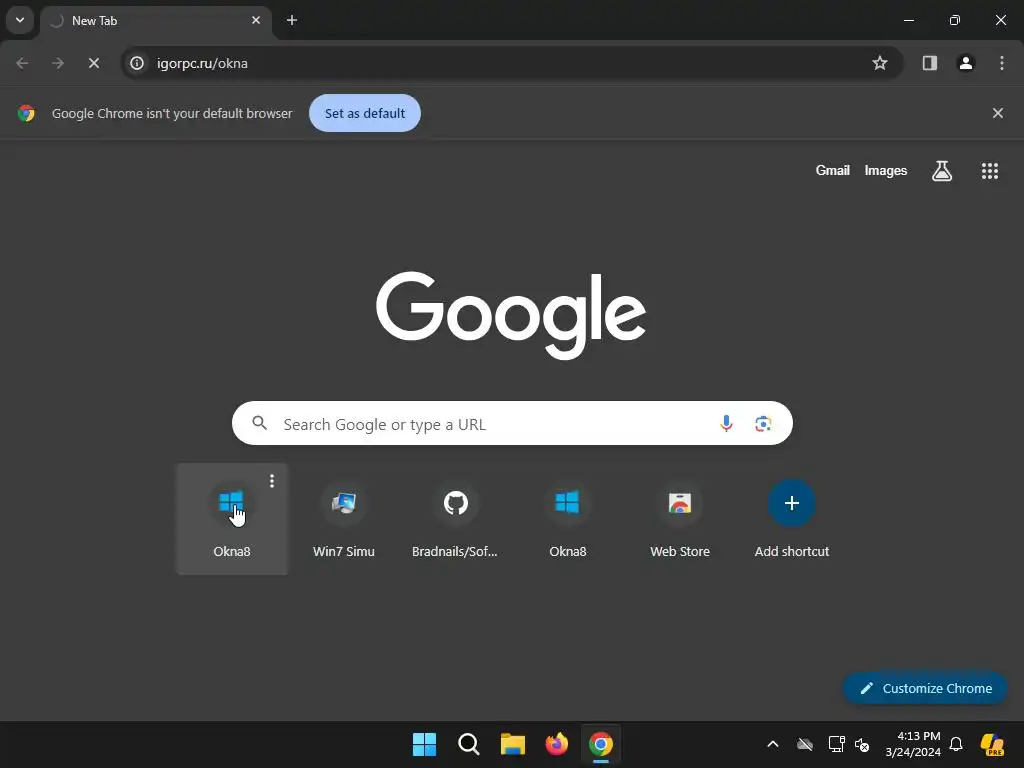Stop loading the page
Image resolution: width=1024 pixels, height=768 pixels.
[94, 63]
